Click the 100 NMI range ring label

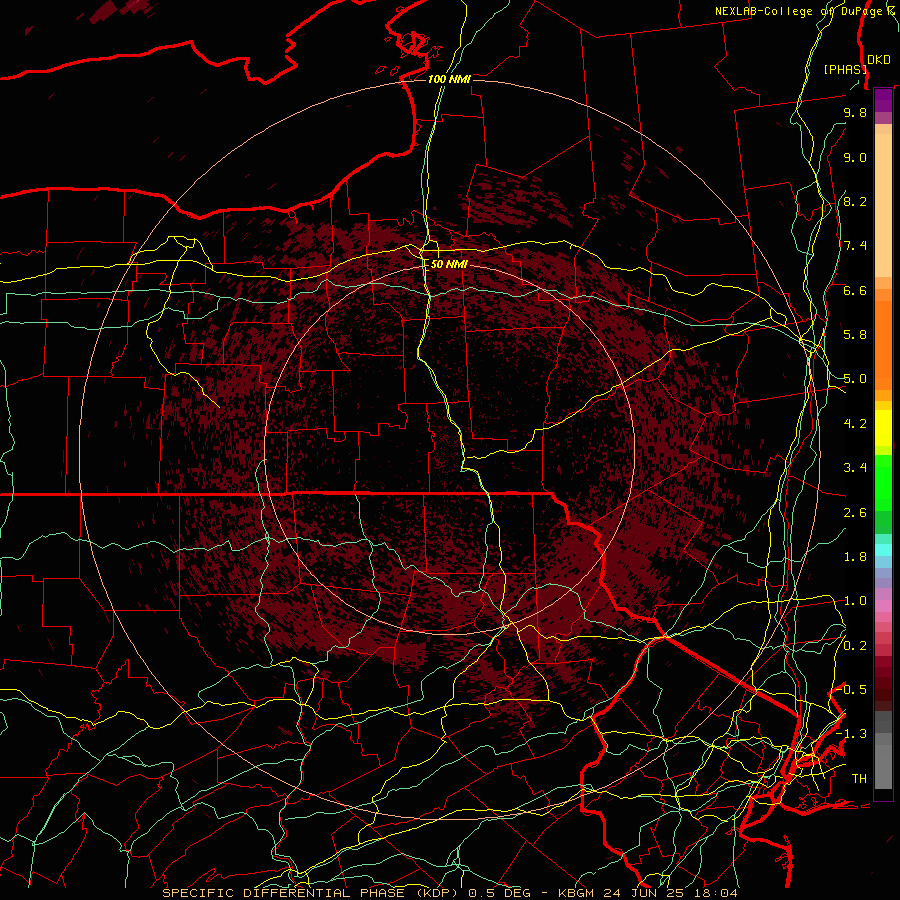click(x=449, y=79)
